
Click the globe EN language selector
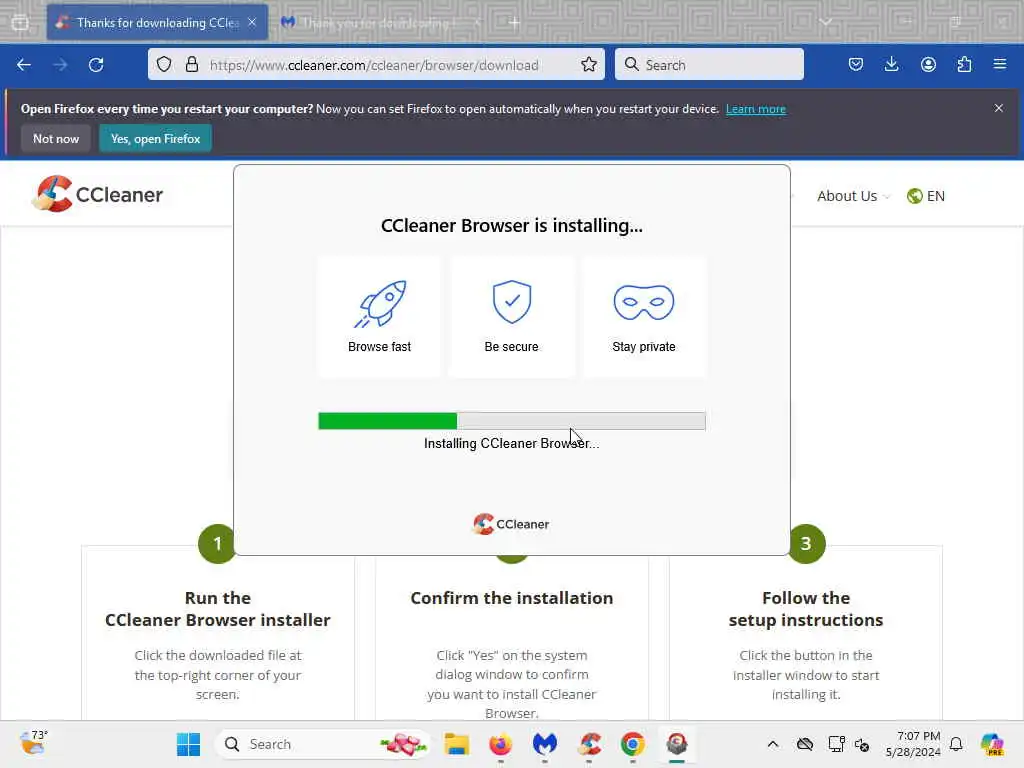(x=925, y=196)
